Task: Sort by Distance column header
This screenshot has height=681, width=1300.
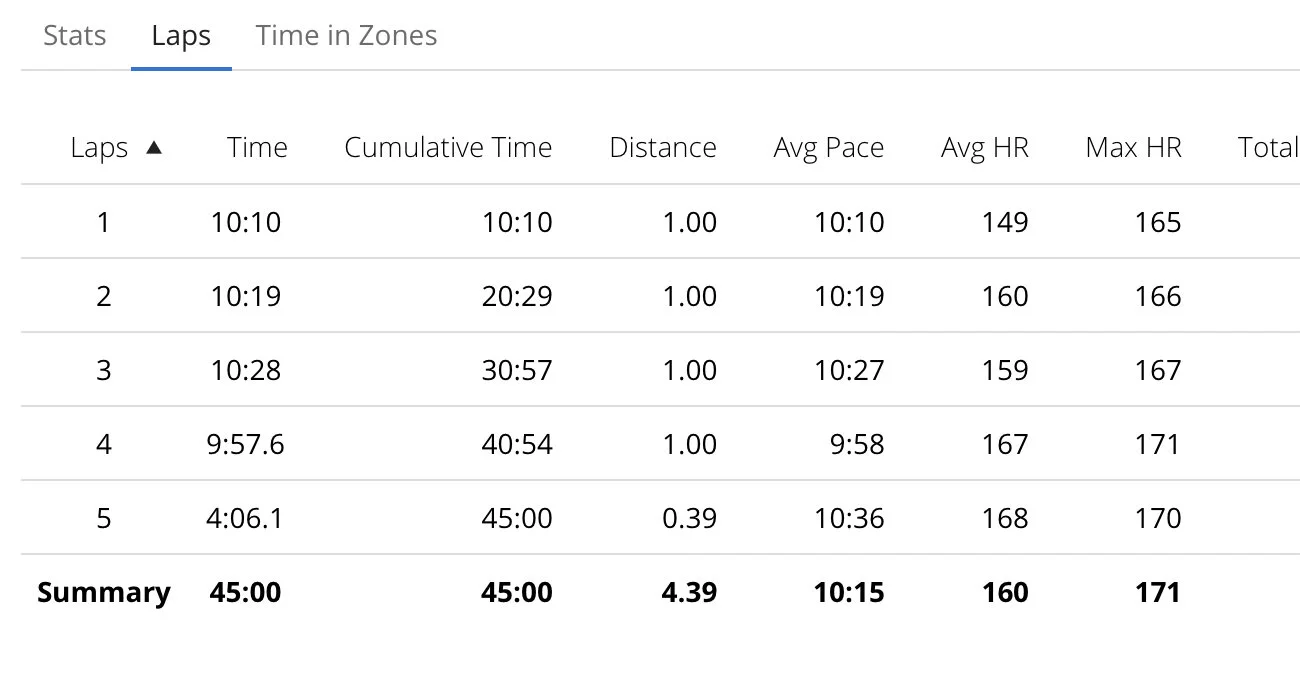Action: [663, 148]
